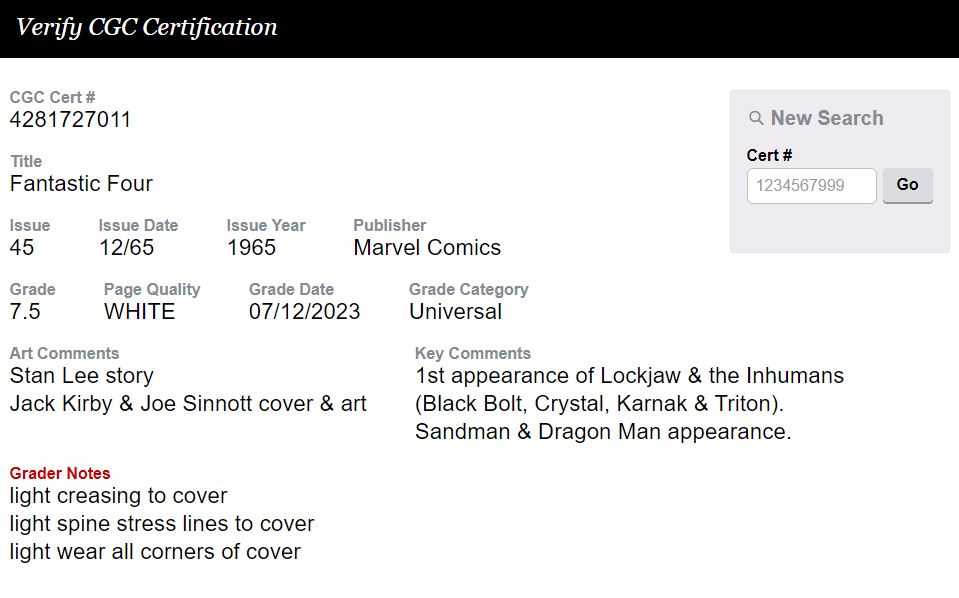
Task: Click the New Search heading
Action: [826, 118]
